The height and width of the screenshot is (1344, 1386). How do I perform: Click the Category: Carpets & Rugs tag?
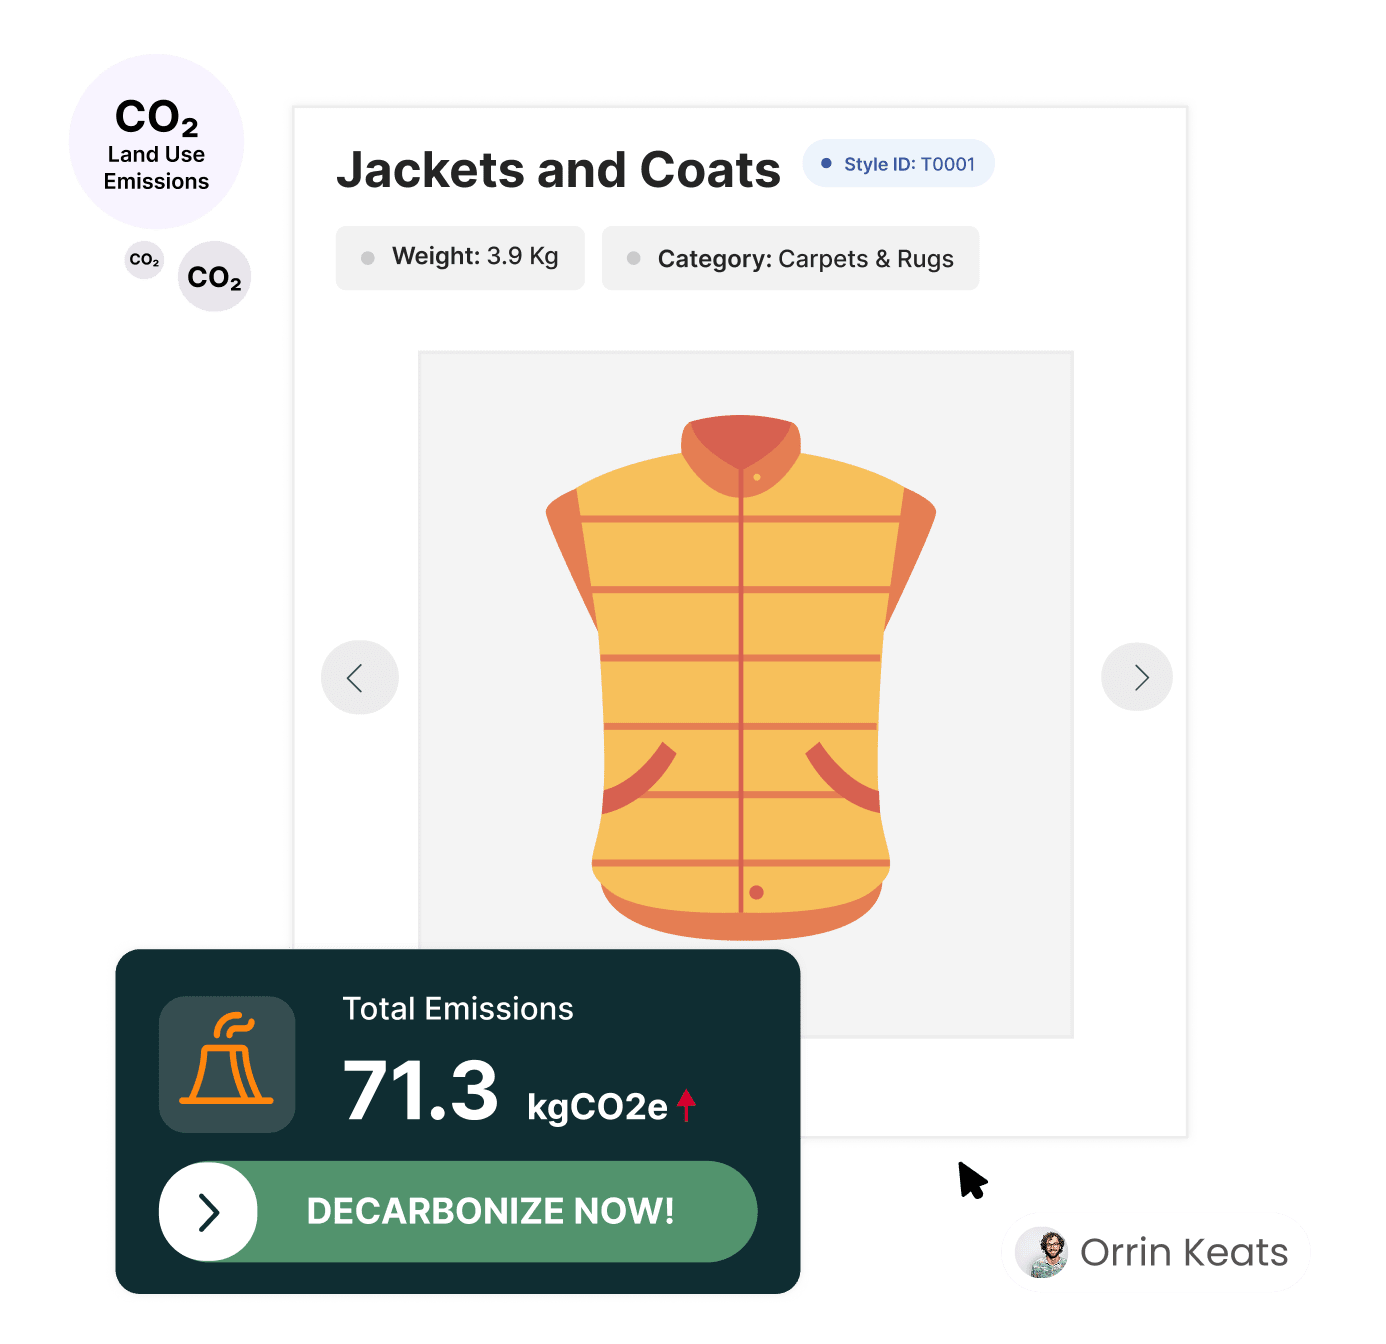[x=790, y=258]
